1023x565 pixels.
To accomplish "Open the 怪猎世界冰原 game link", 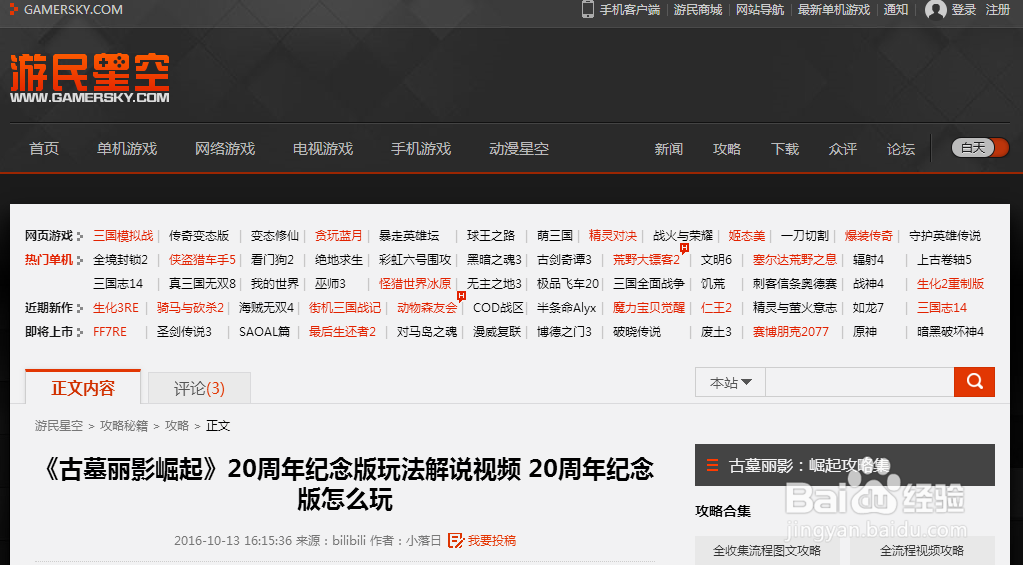I will tap(415, 284).
